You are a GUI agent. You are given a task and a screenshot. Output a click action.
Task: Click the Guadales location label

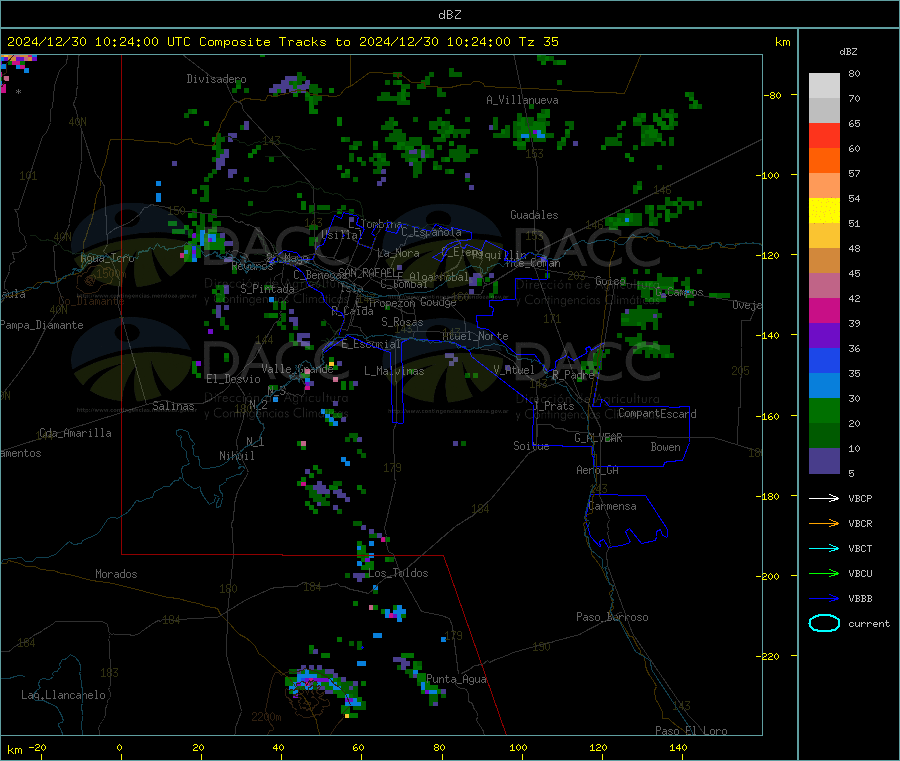coord(534,215)
